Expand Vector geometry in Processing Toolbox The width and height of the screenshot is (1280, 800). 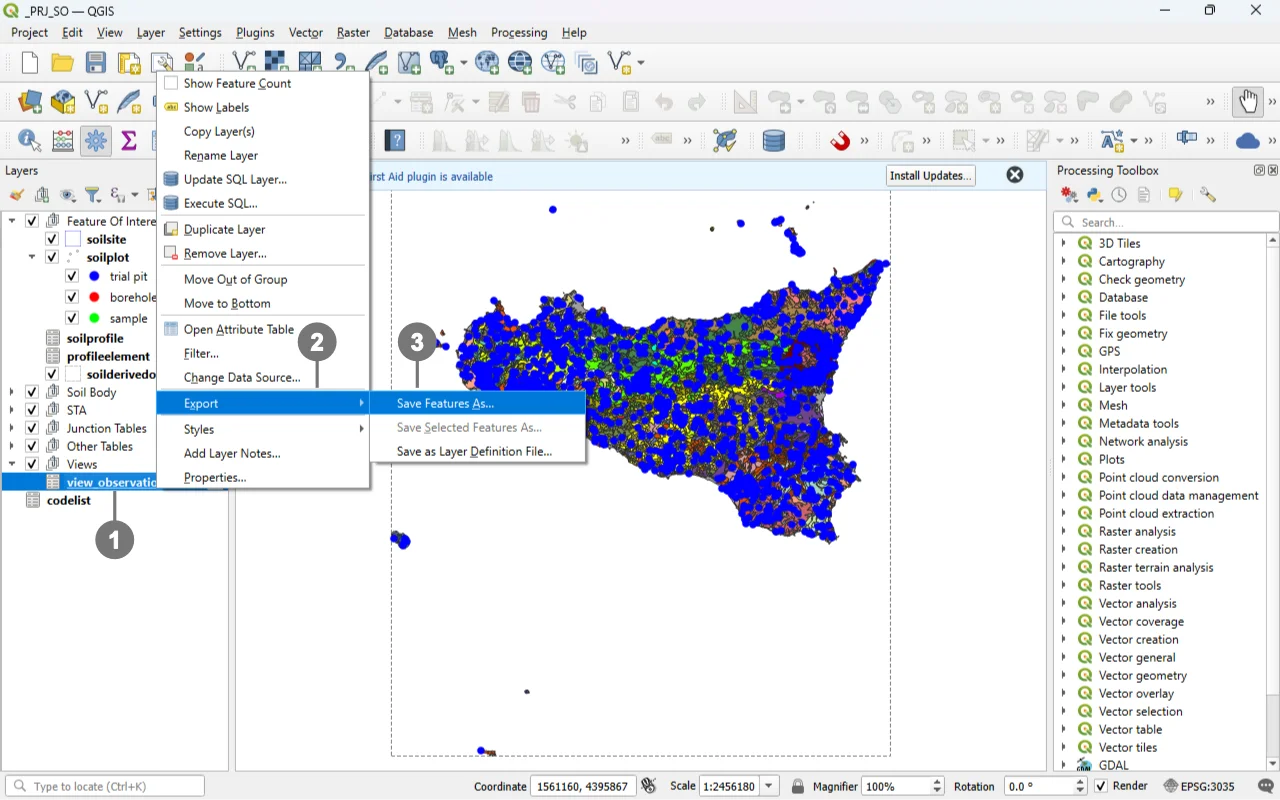coord(1063,675)
